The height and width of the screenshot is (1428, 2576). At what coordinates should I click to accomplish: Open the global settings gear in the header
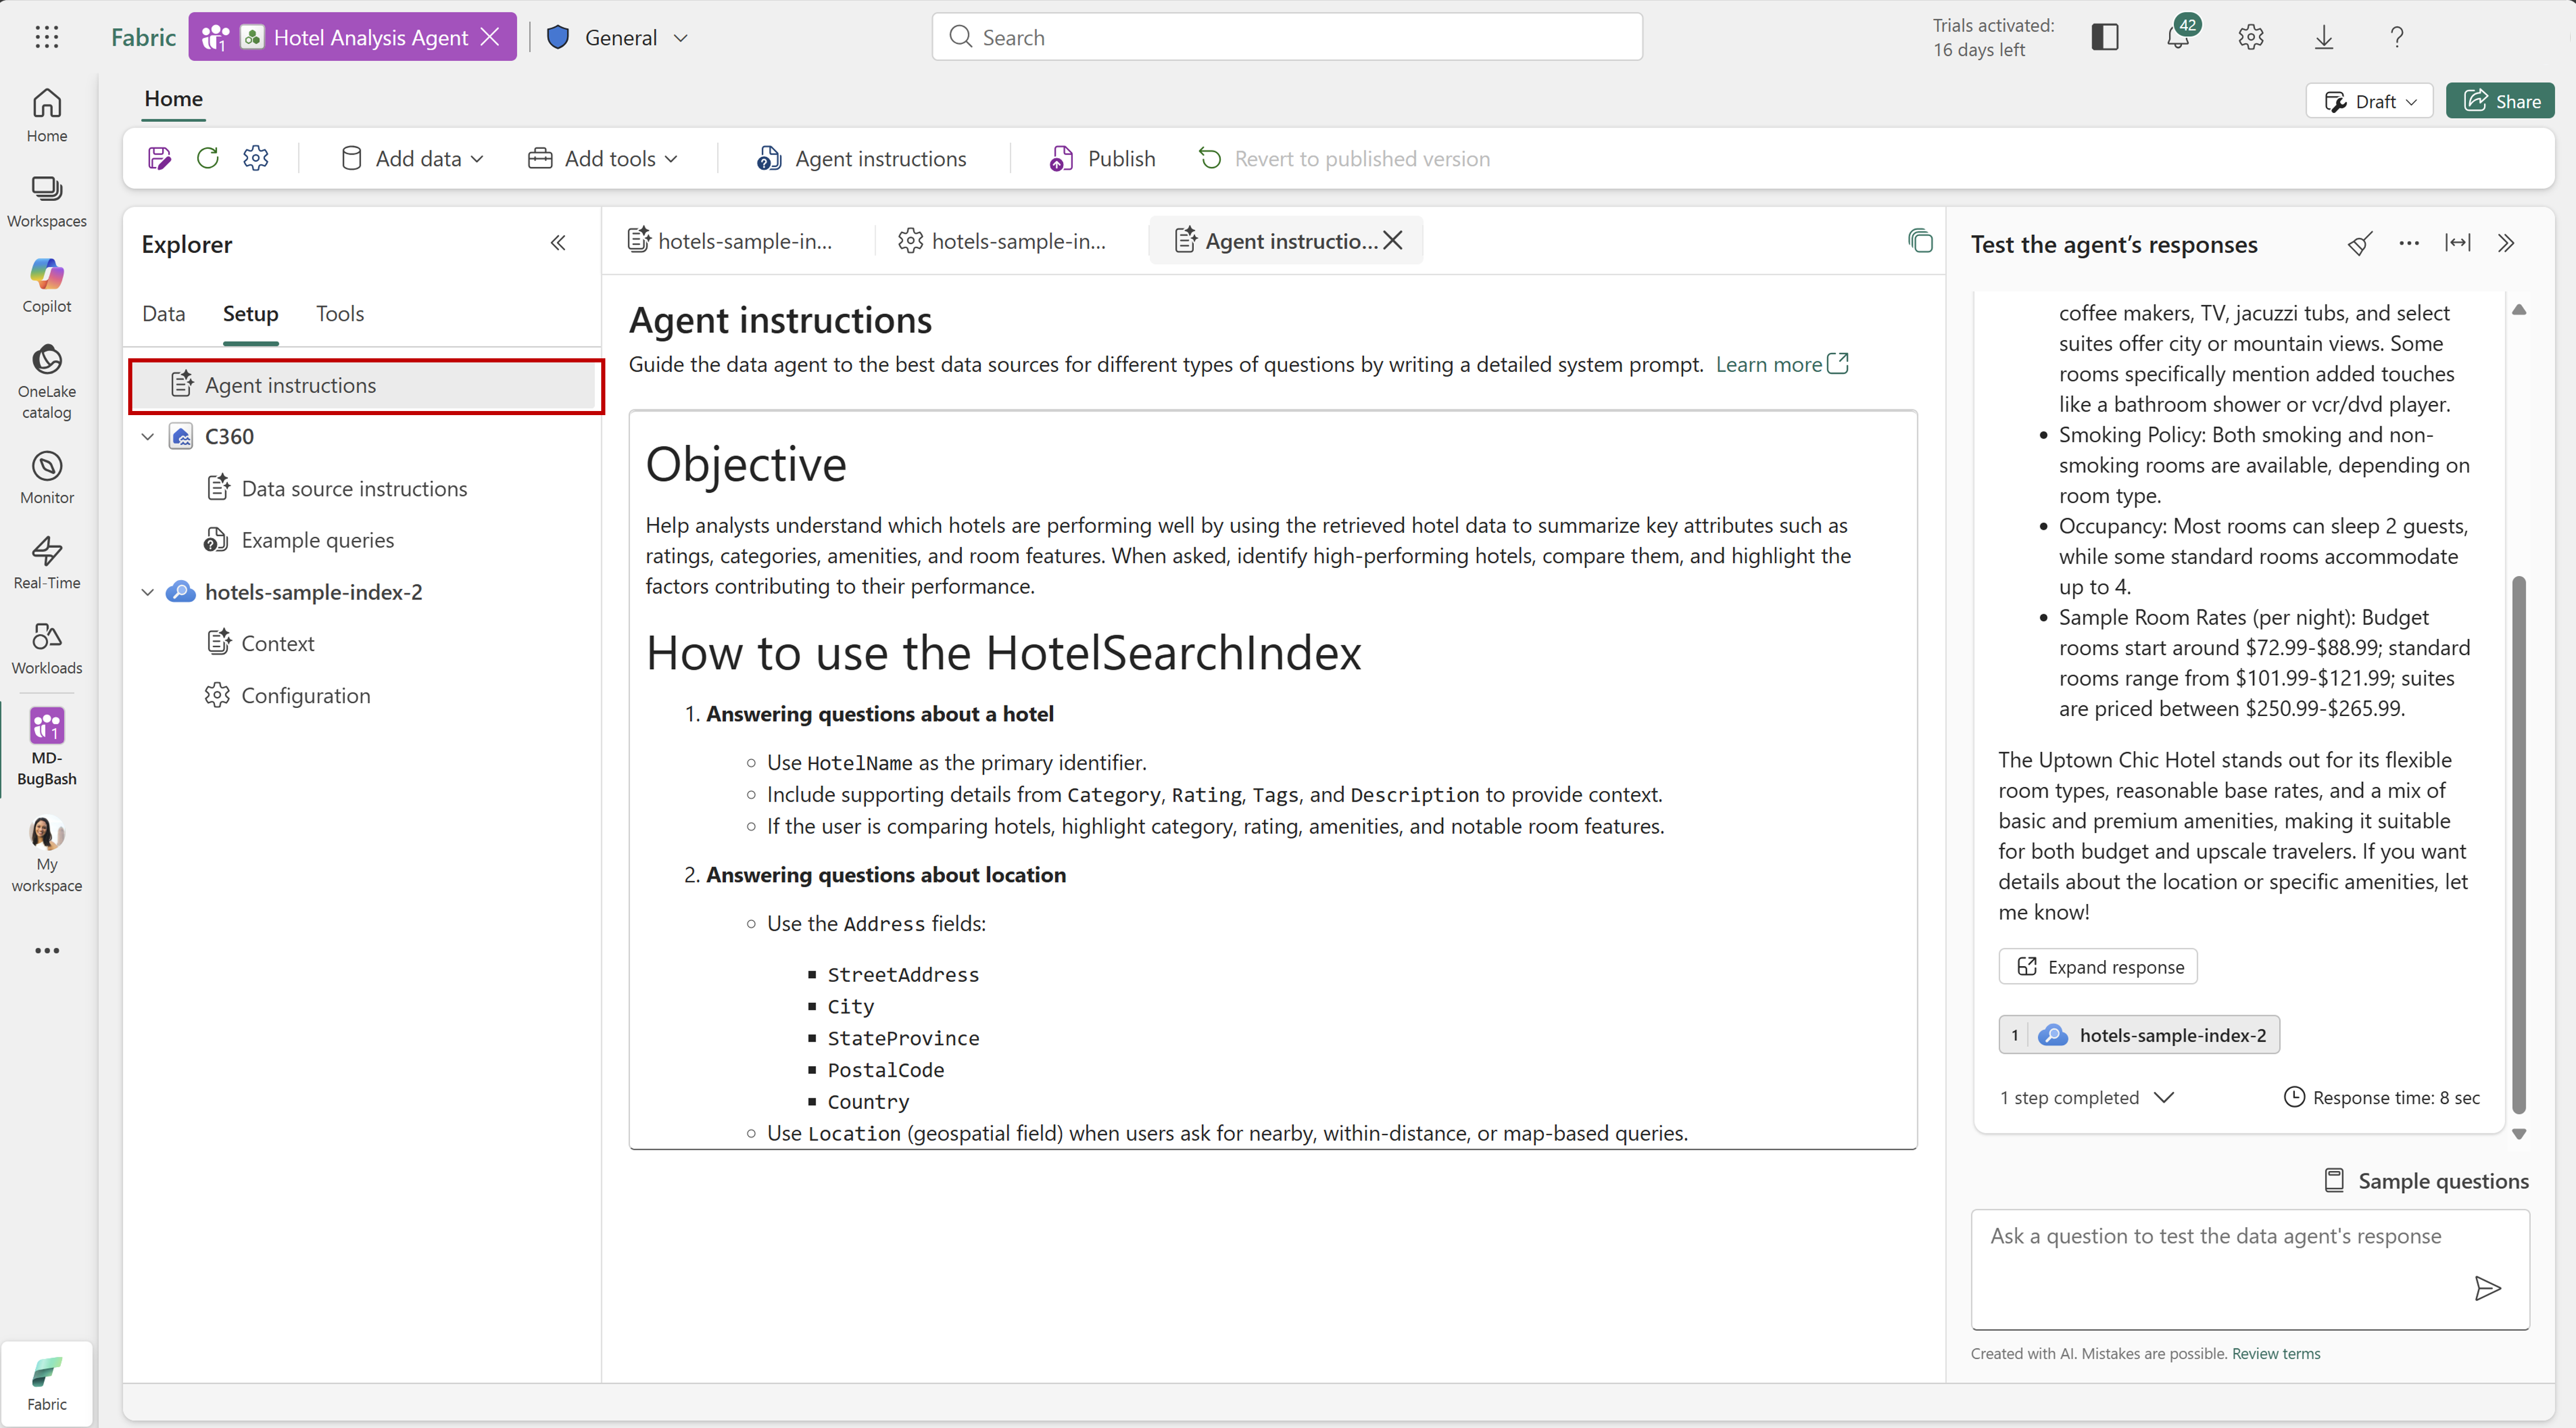coord(2251,37)
